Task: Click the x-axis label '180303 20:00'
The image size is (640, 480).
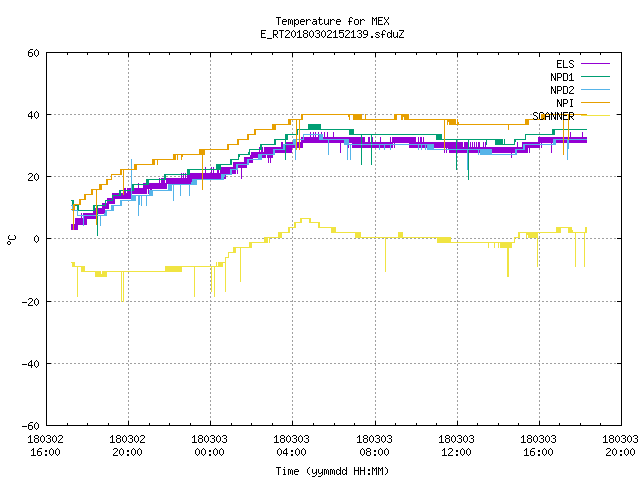Action: tap(620, 446)
